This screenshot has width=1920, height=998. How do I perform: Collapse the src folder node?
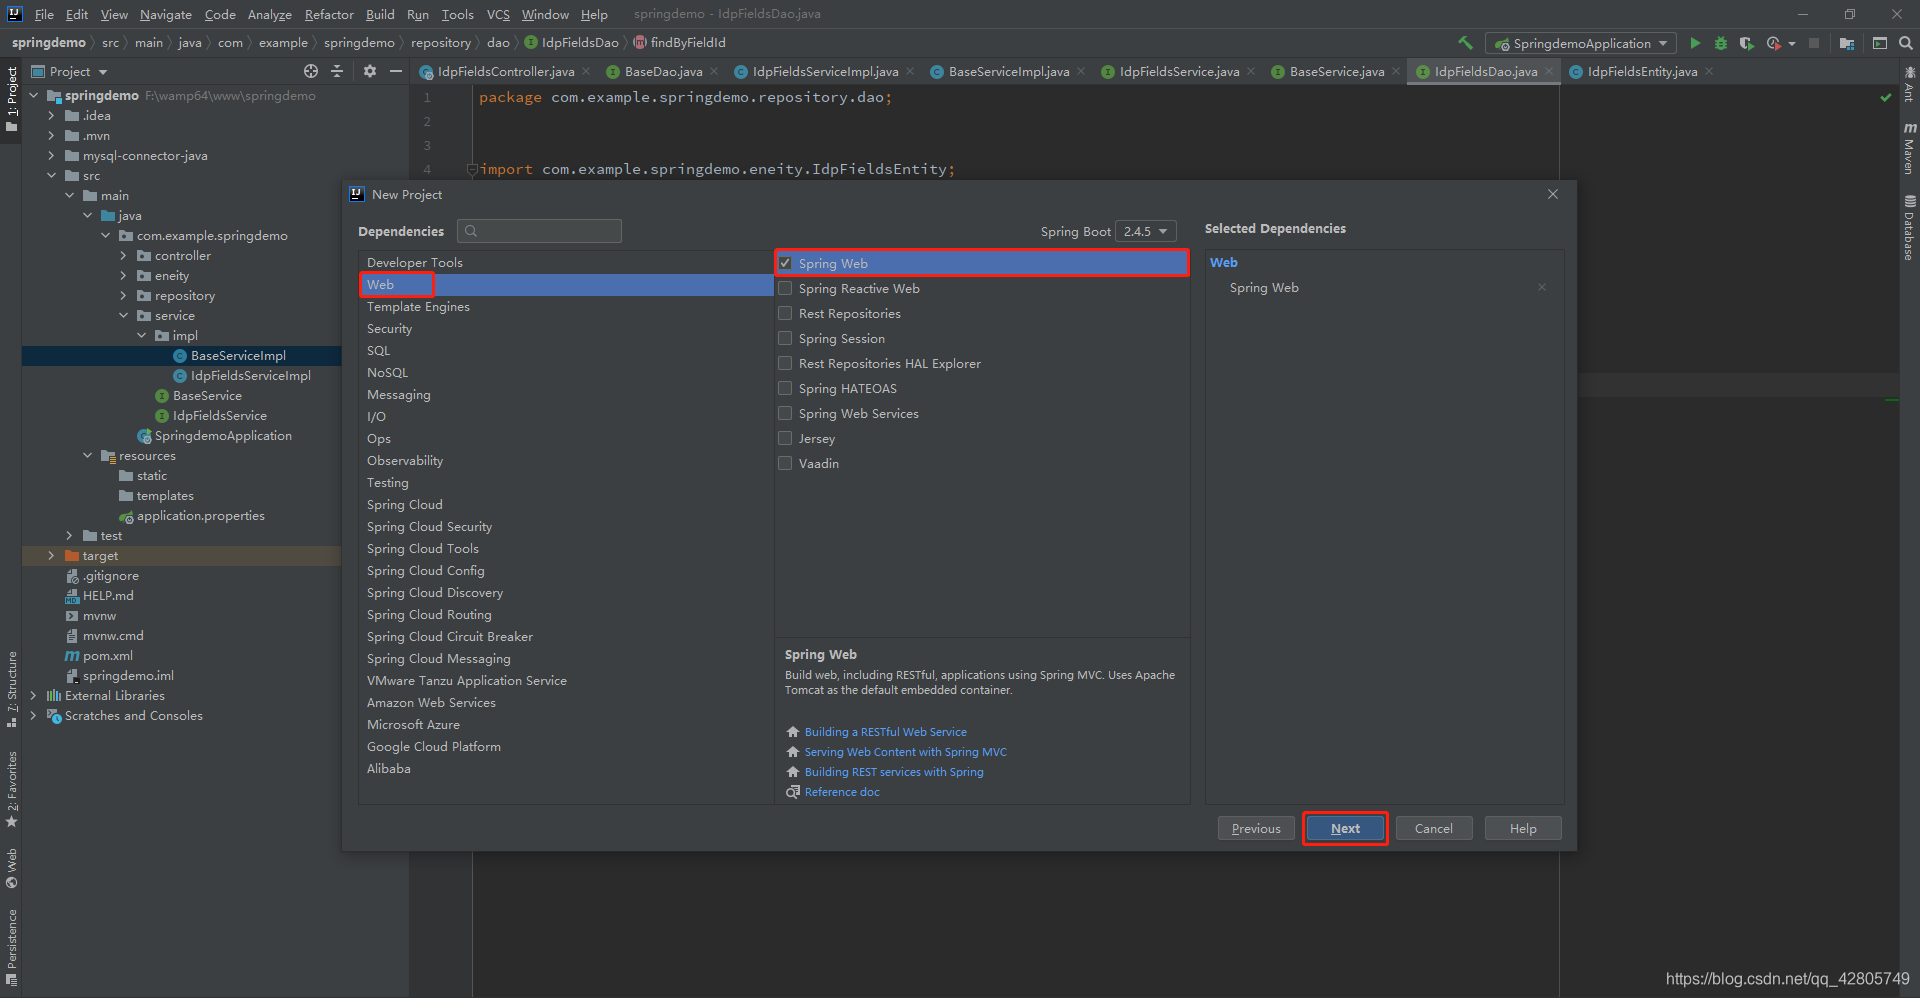(51, 176)
